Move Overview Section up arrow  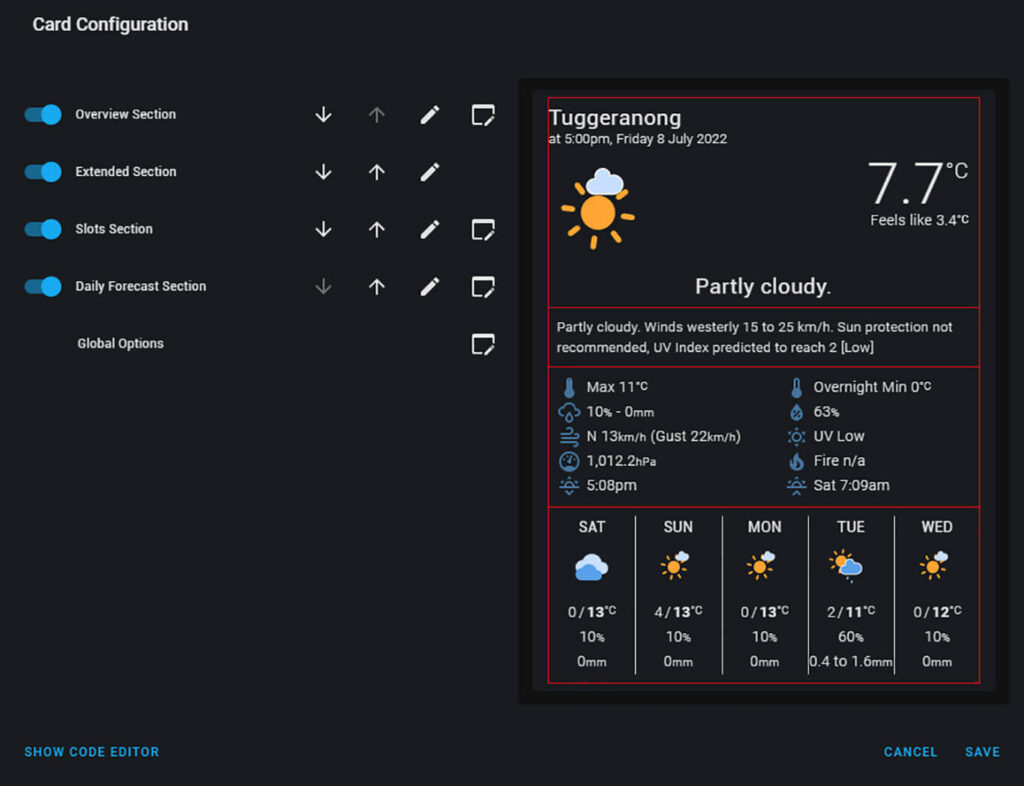376,115
